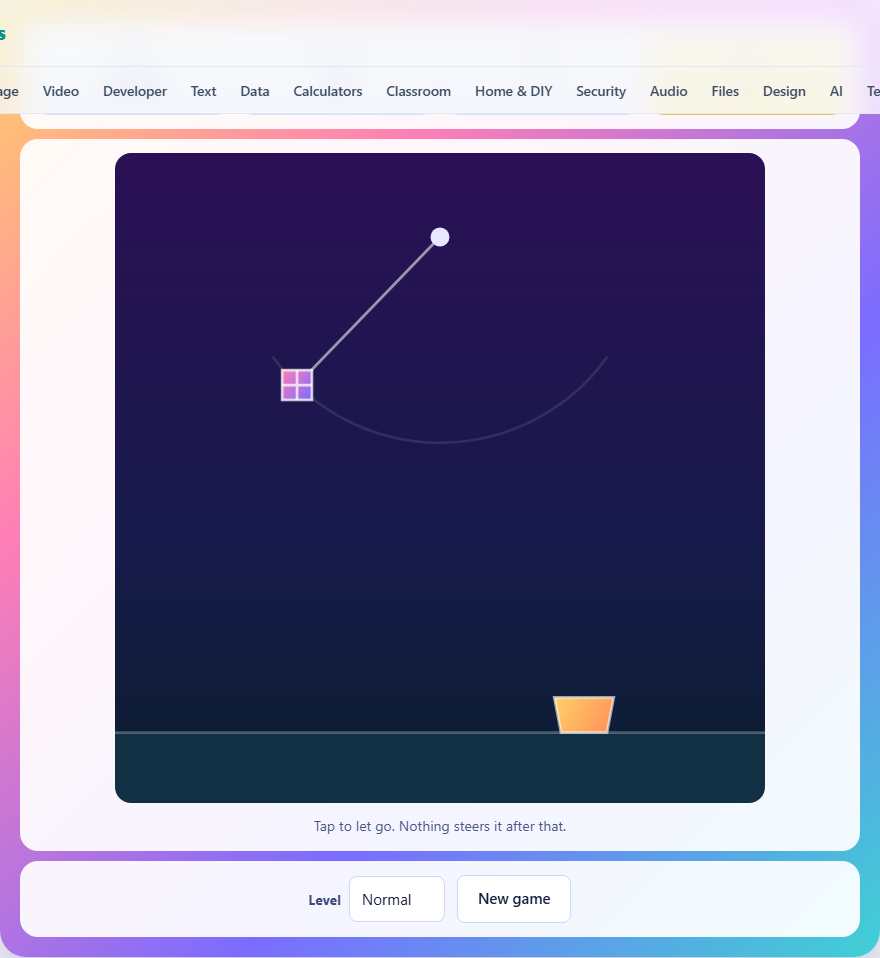Open the Text category
880x958 pixels.
coord(204,91)
